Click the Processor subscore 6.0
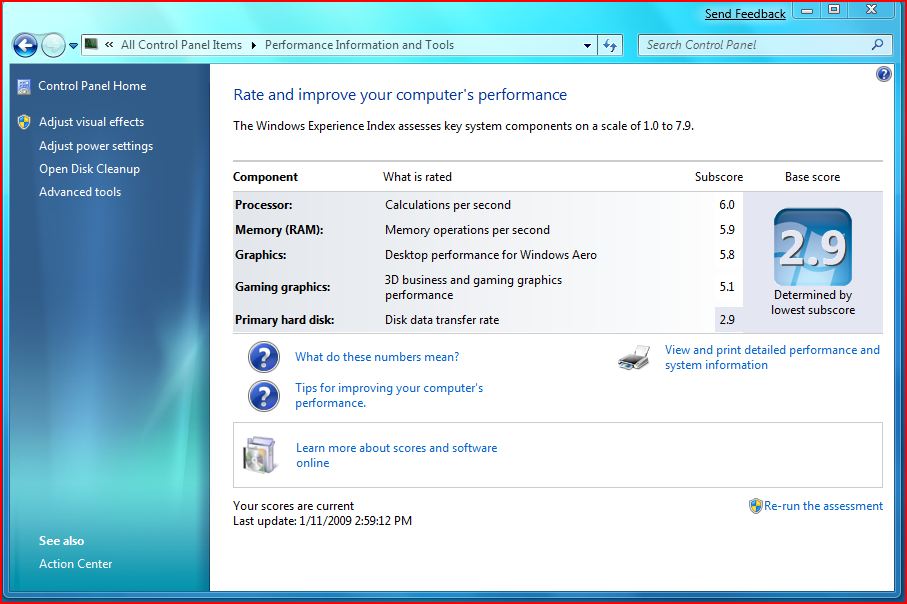Image resolution: width=907 pixels, height=604 pixels. [727, 205]
